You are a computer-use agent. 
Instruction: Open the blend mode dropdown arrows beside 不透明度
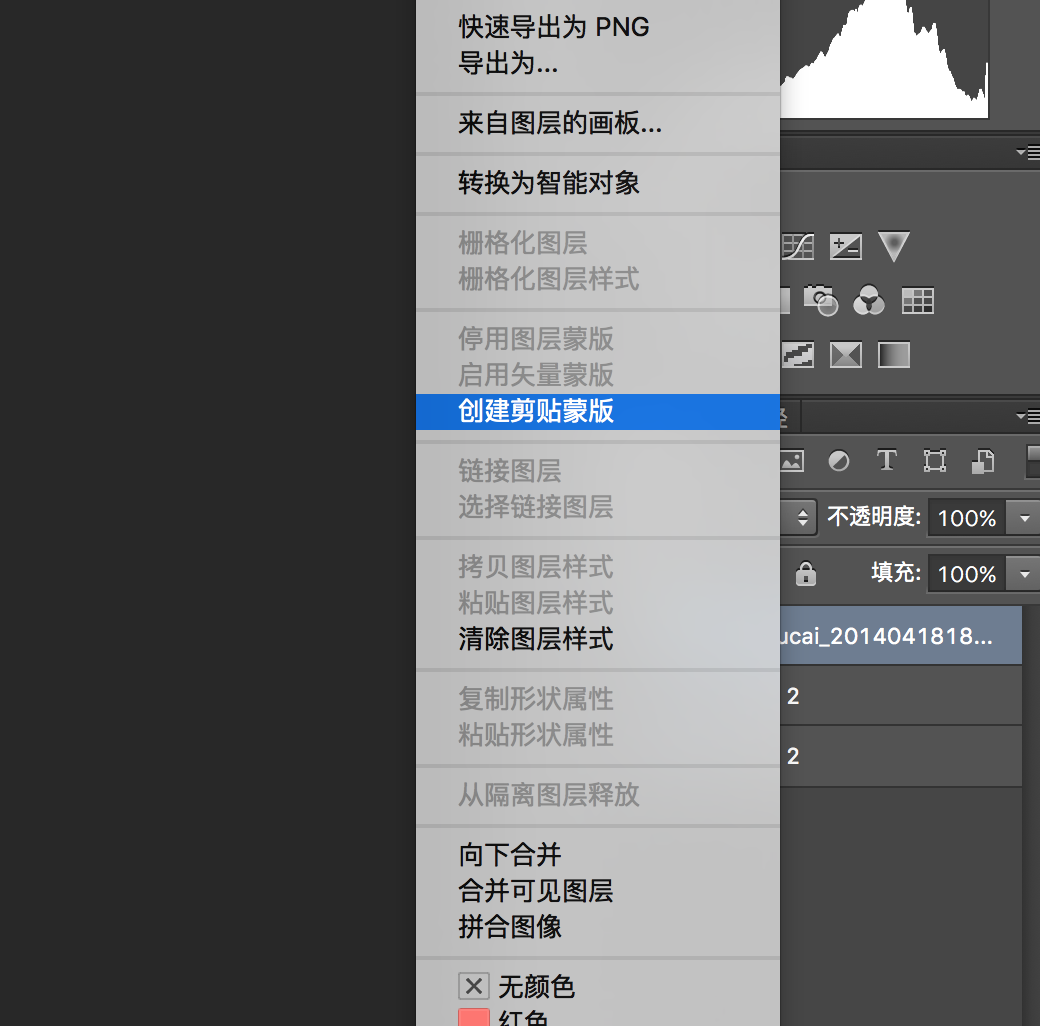click(x=801, y=517)
